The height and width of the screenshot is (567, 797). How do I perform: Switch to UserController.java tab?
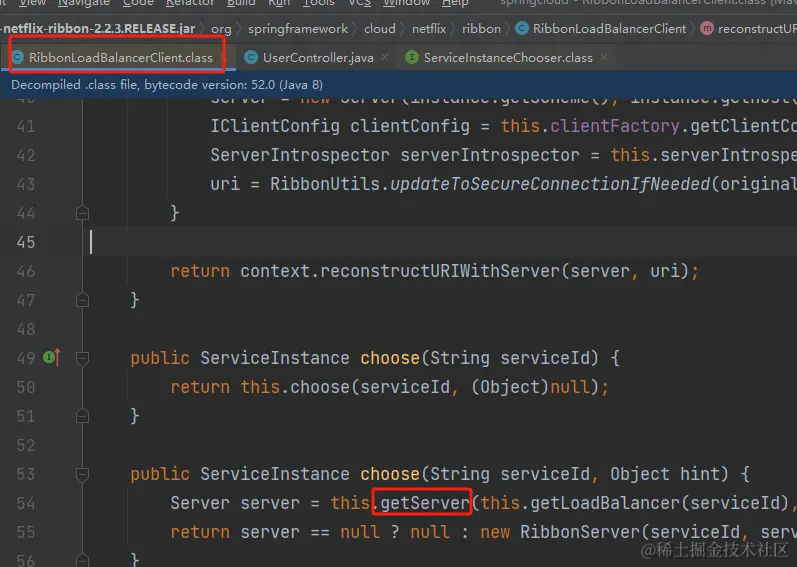point(318,58)
